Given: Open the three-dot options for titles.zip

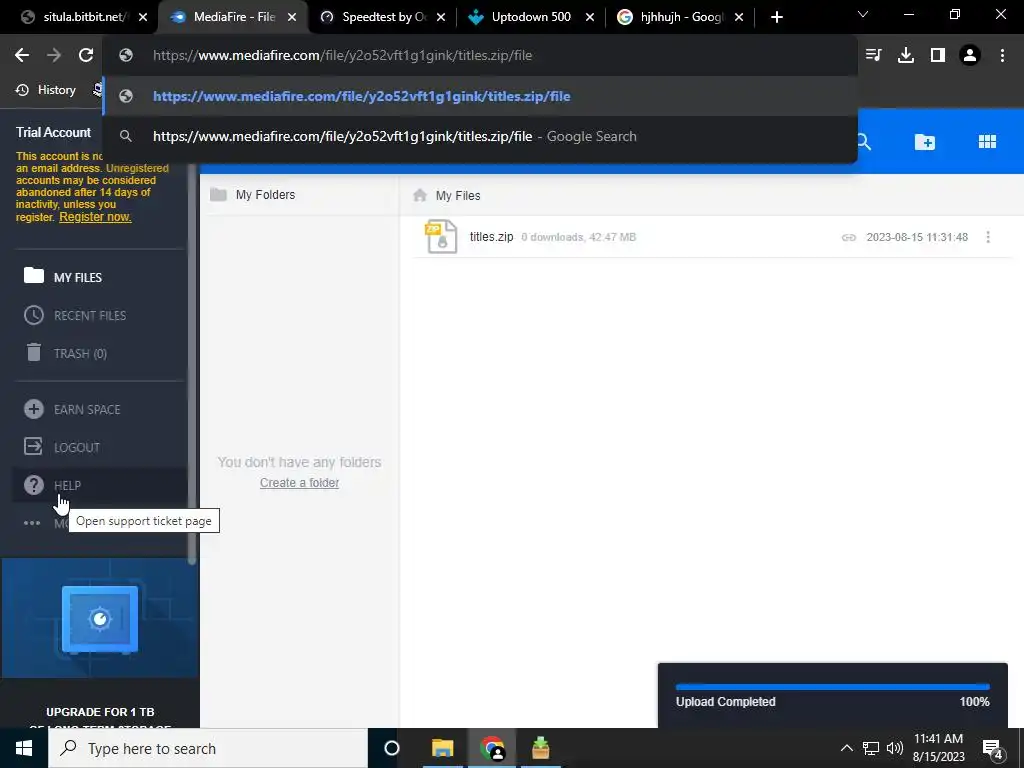Looking at the screenshot, I should pyautogui.click(x=988, y=237).
